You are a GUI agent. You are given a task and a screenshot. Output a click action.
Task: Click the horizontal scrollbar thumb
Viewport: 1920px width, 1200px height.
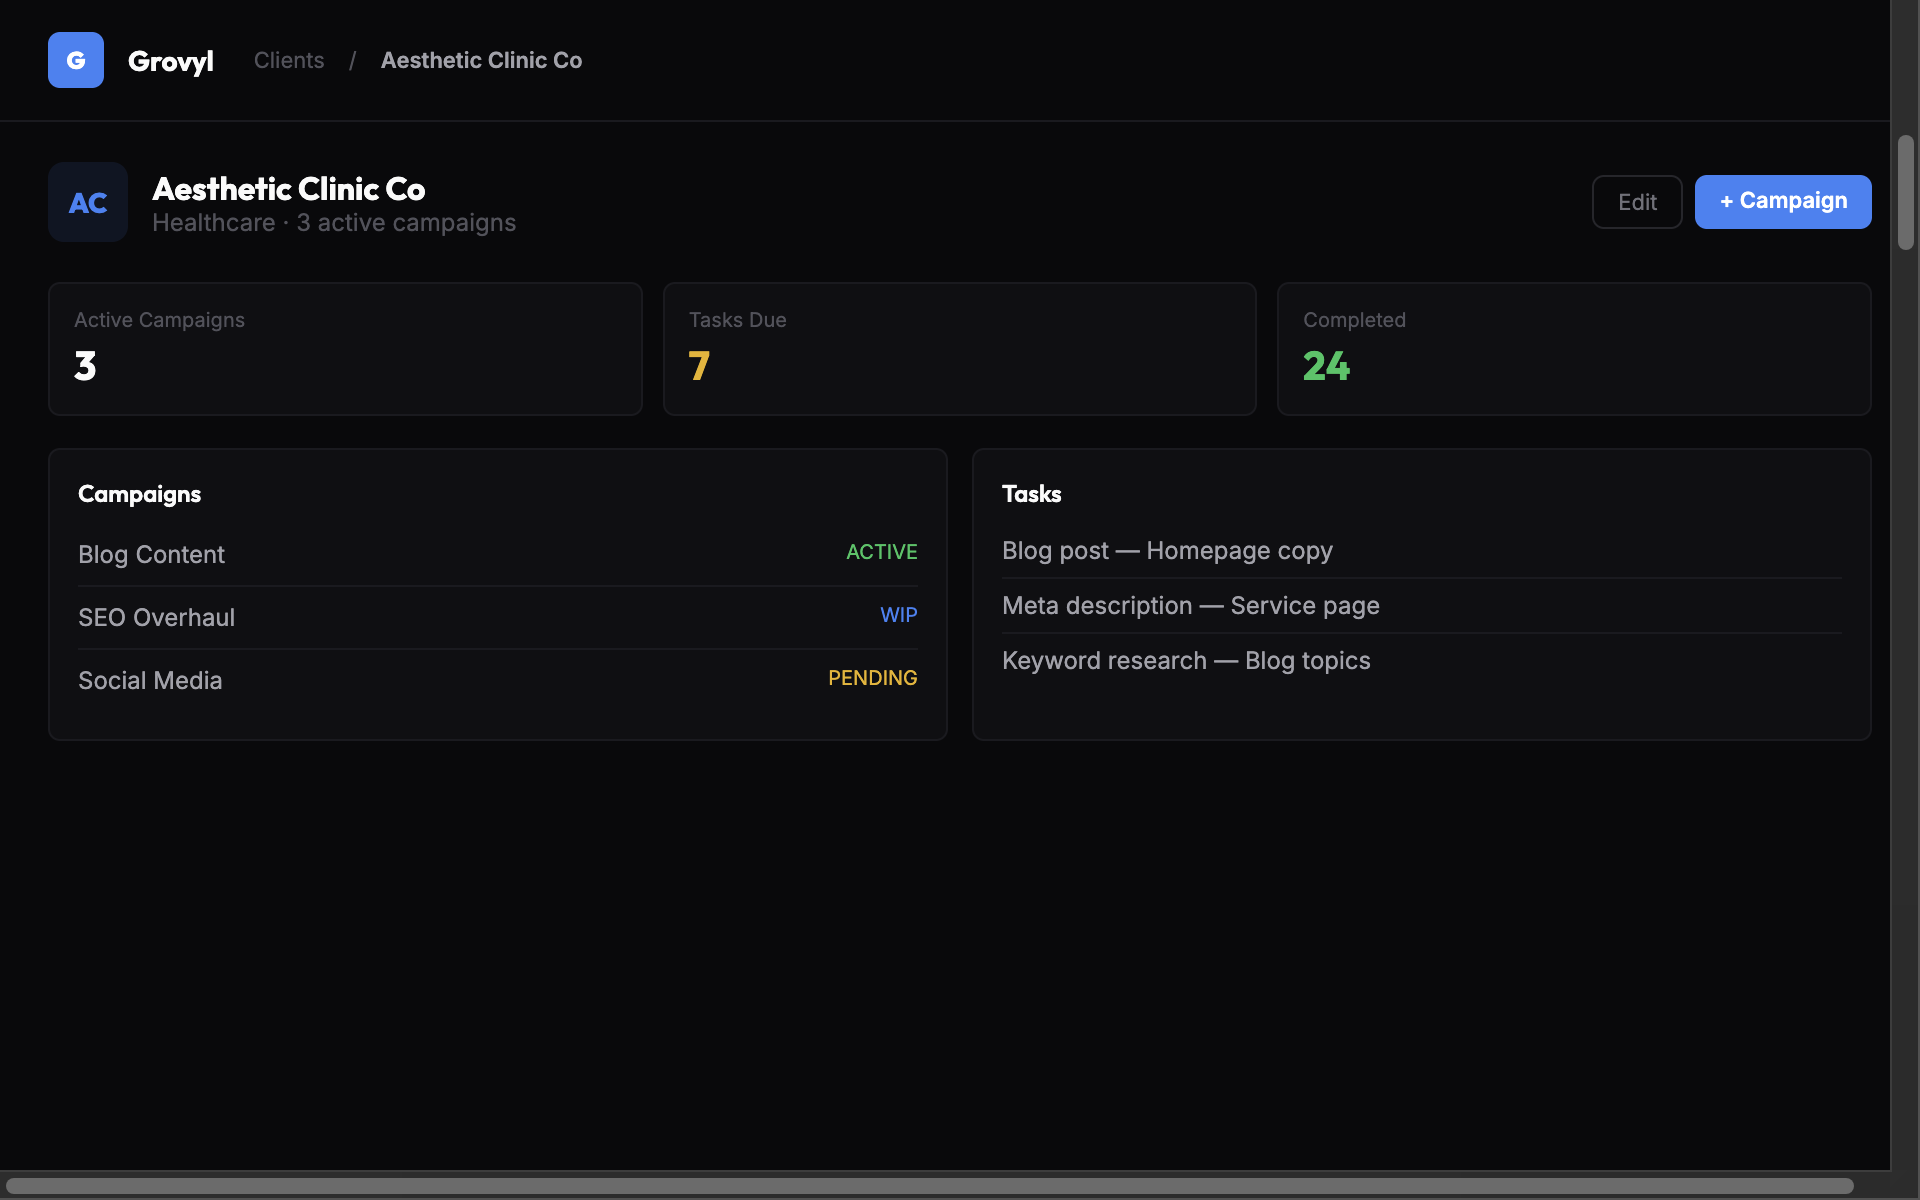tap(930, 1186)
